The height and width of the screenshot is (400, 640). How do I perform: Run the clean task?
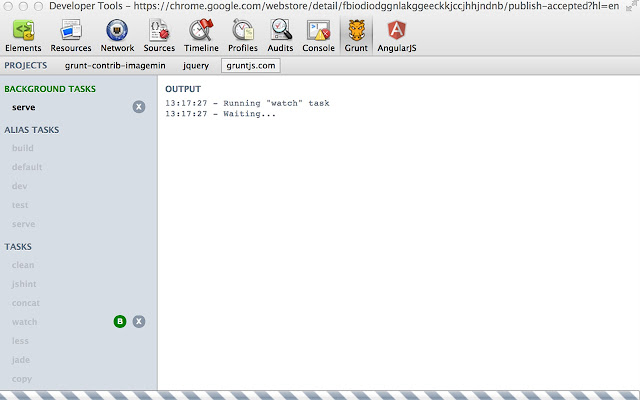pos(23,265)
